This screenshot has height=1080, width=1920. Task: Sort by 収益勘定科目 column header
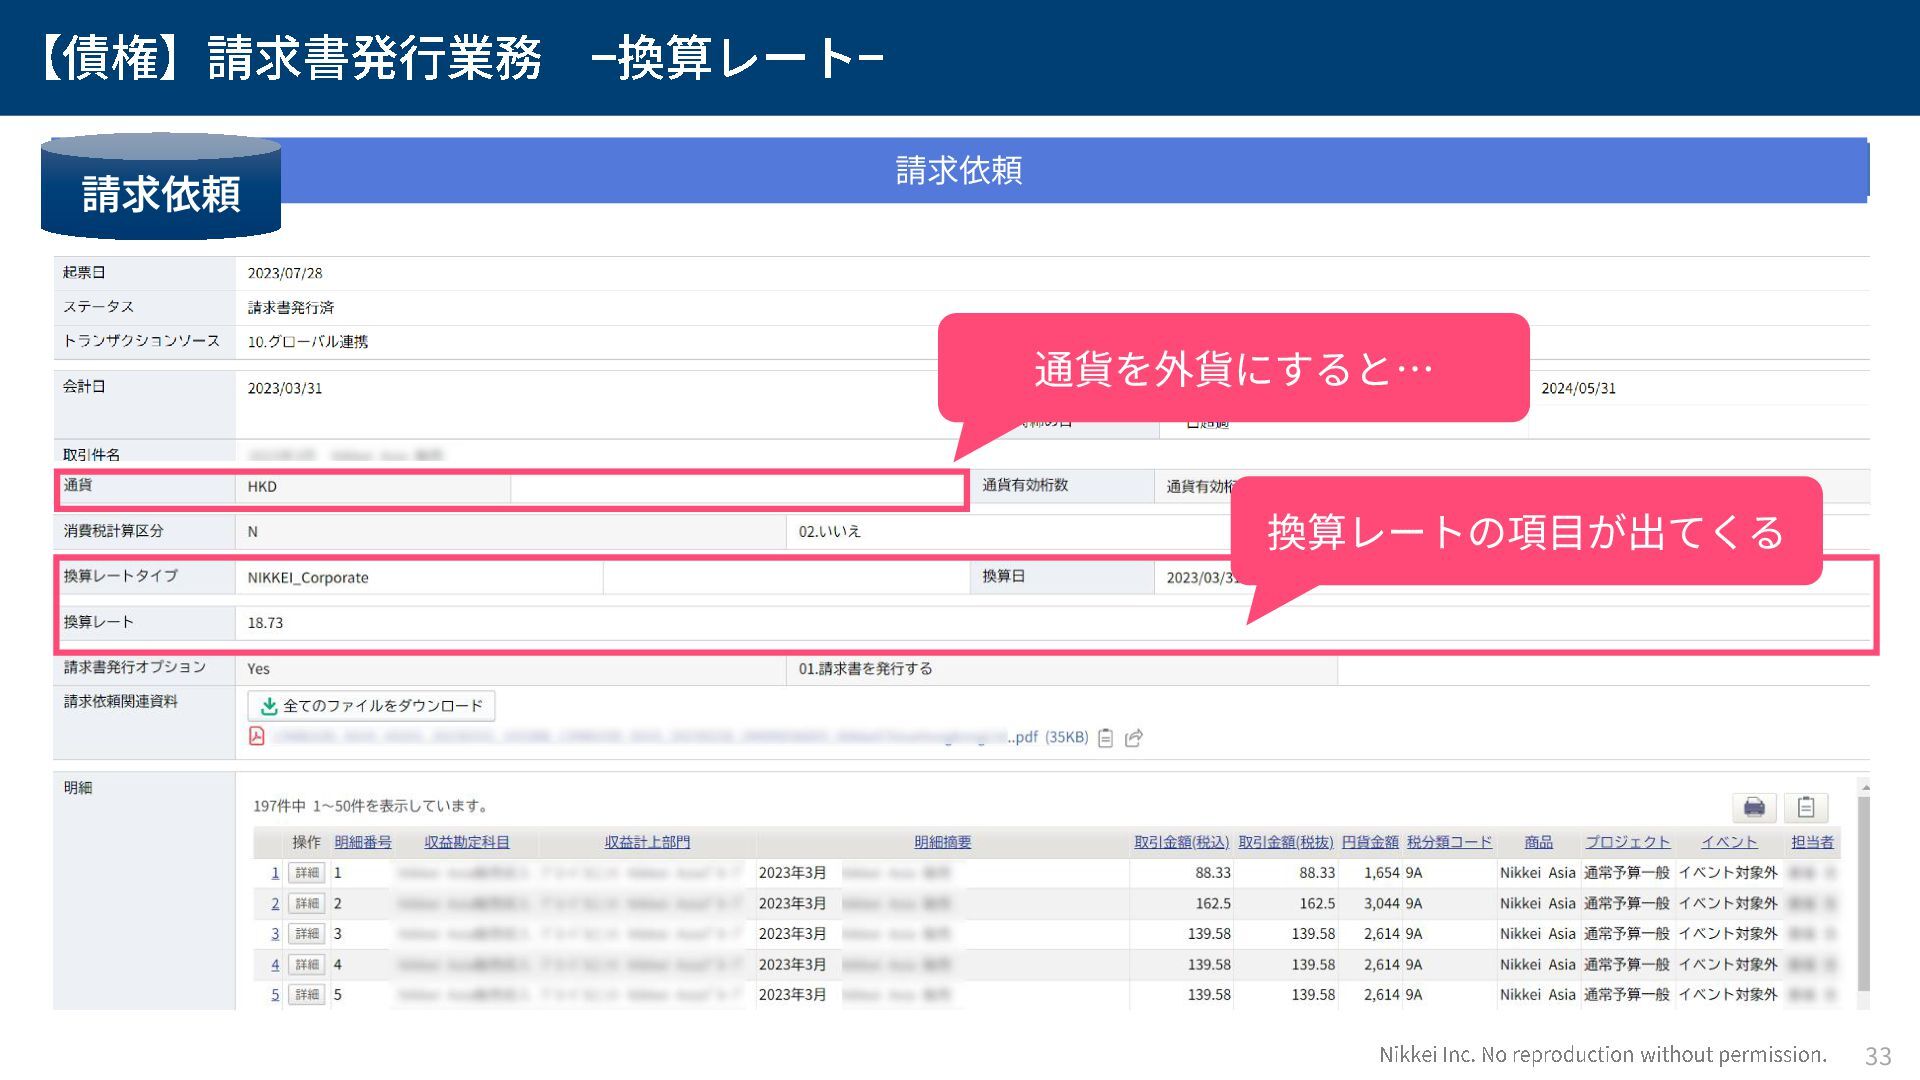[x=467, y=842]
